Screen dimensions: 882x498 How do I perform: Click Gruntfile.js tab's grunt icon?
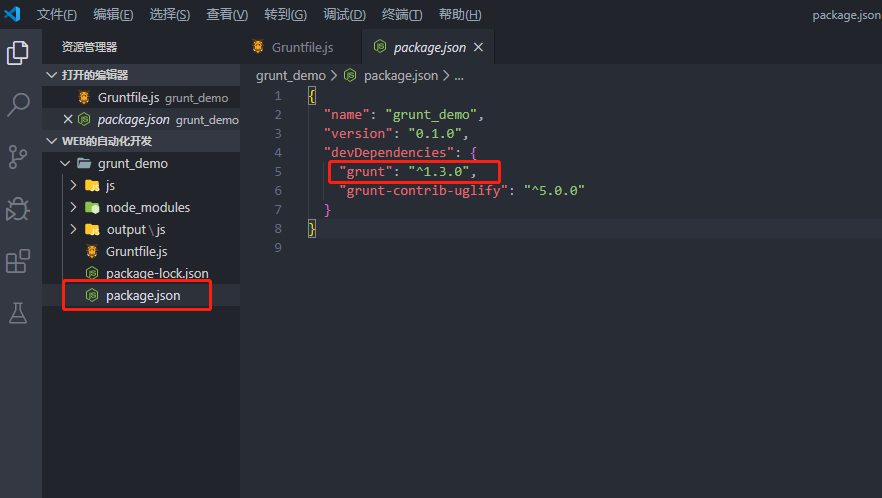(258, 47)
